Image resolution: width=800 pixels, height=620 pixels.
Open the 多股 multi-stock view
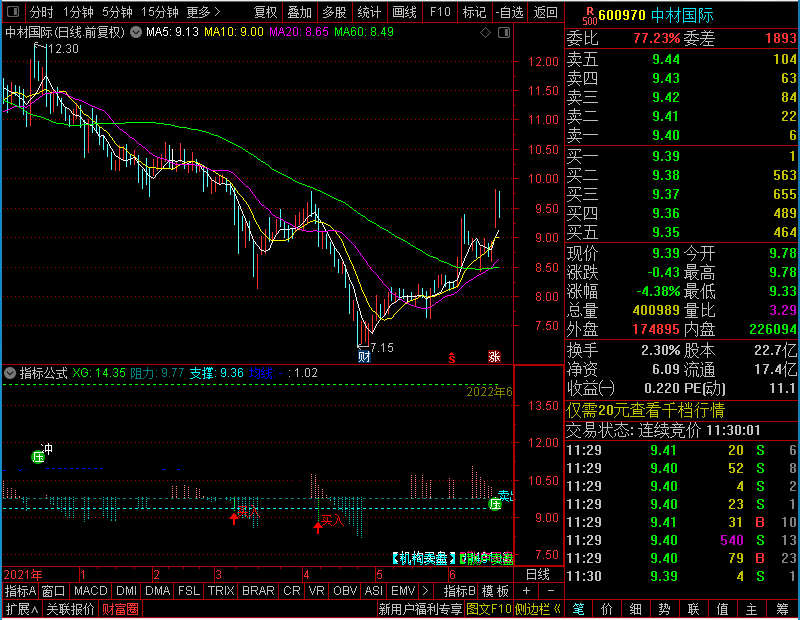335,12
